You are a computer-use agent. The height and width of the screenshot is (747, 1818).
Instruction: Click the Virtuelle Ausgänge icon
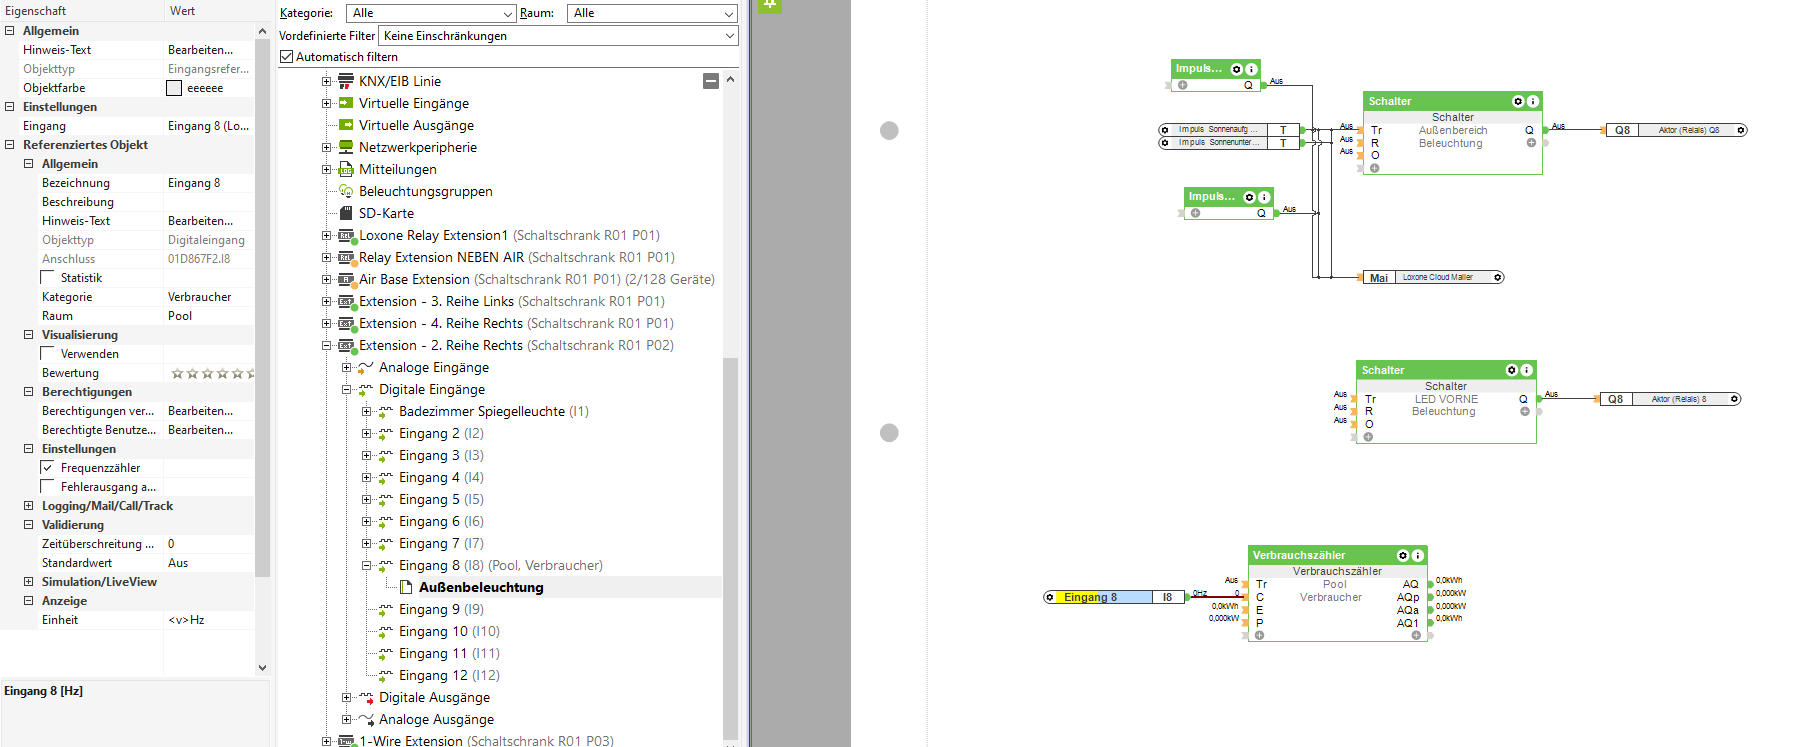click(346, 125)
